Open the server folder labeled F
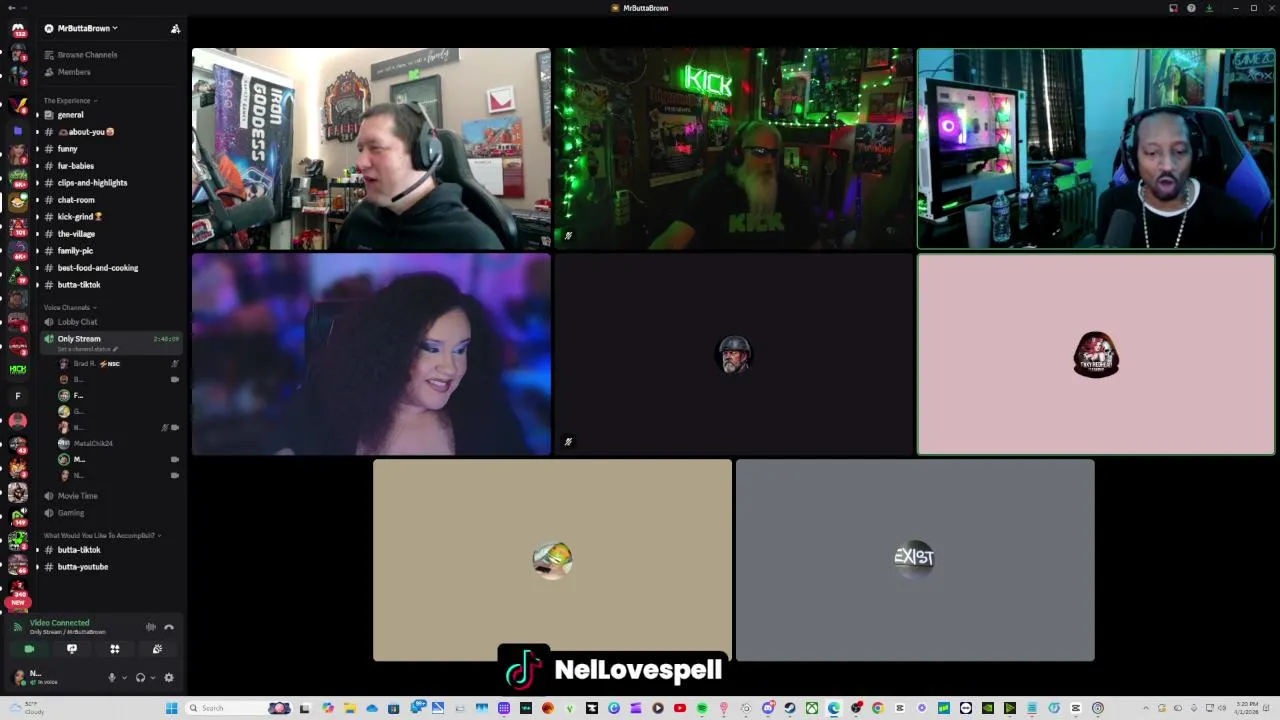 pyautogui.click(x=17, y=396)
